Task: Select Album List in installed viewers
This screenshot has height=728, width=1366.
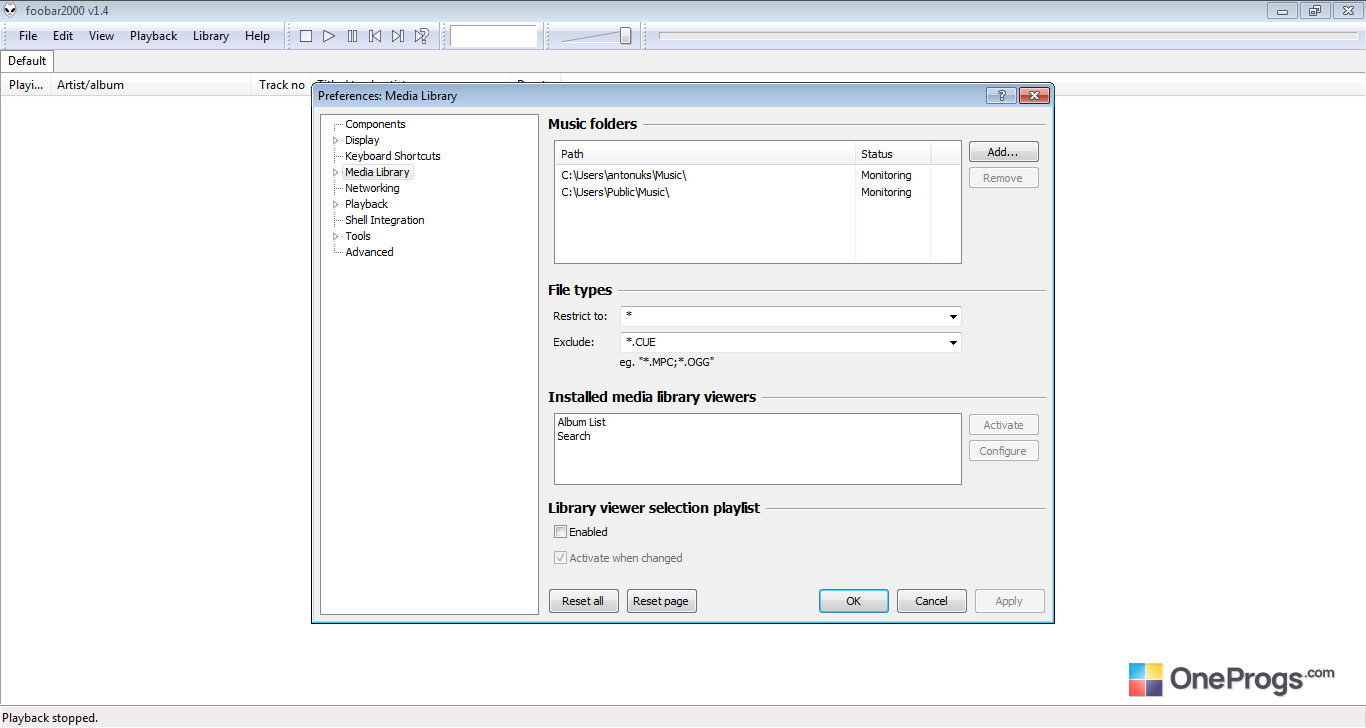Action: coord(582,422)
